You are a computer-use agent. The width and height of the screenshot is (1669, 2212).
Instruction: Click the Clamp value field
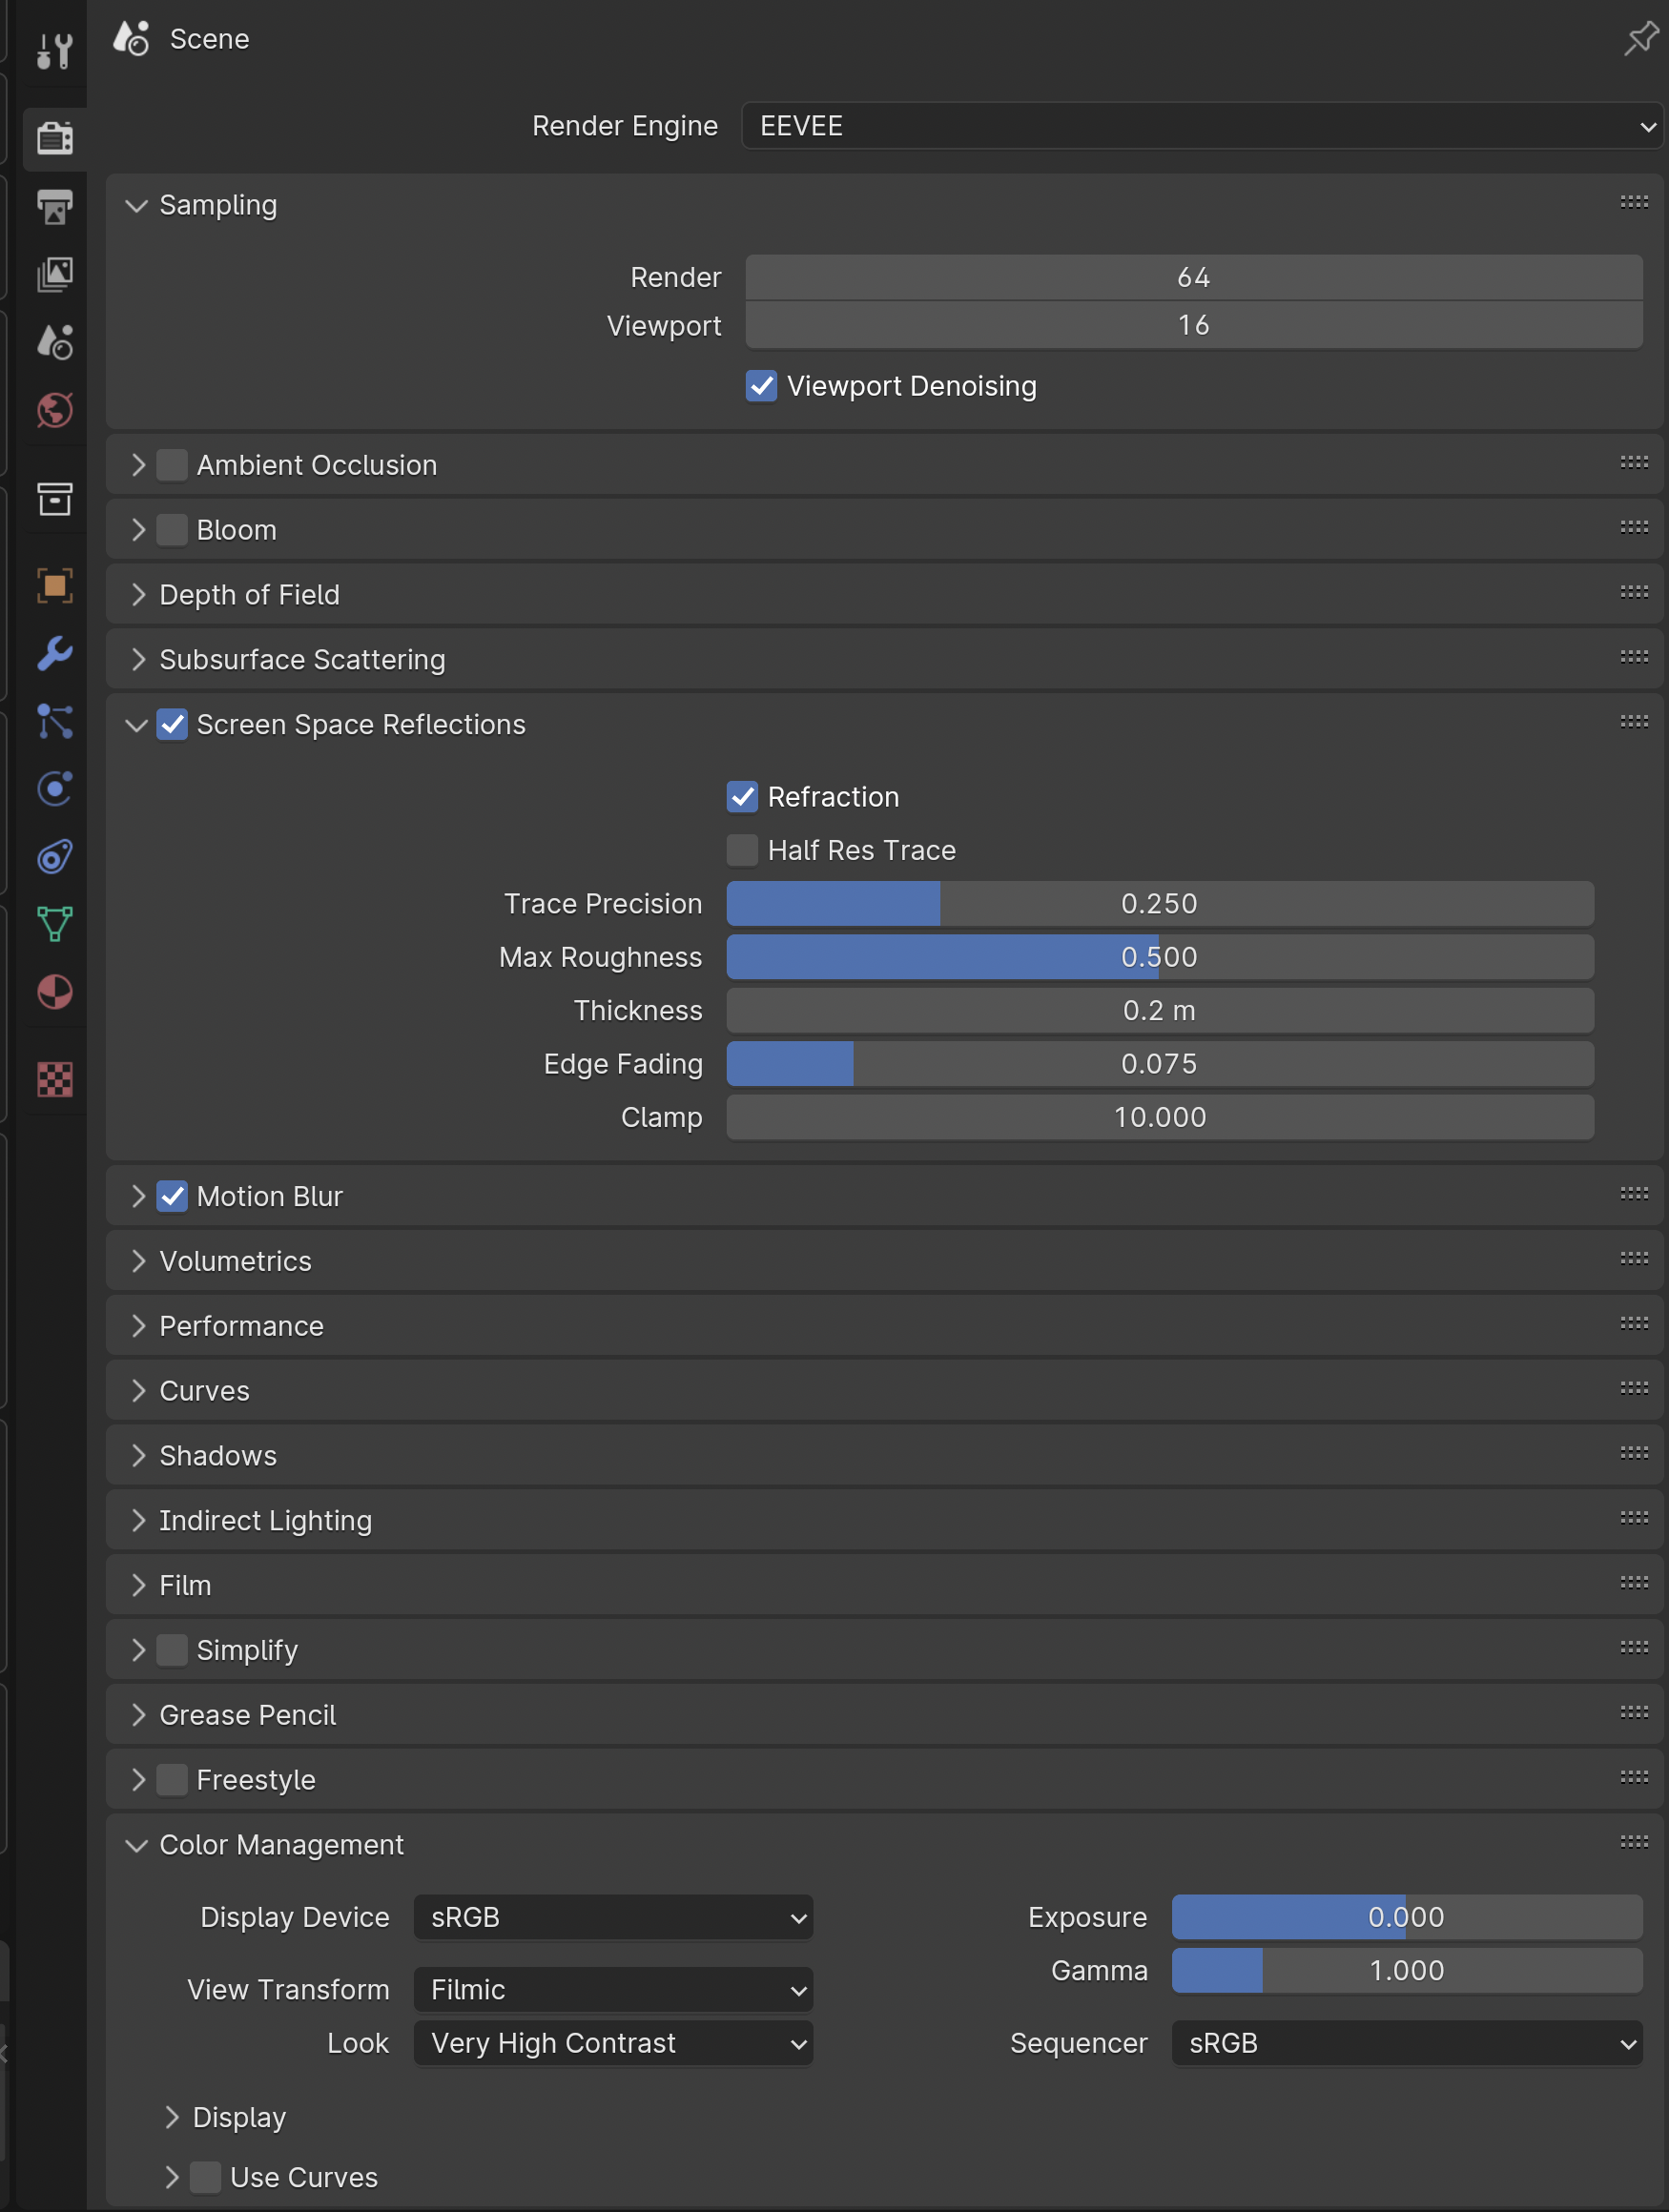pyautogui.click(x=1160, y=1117)
